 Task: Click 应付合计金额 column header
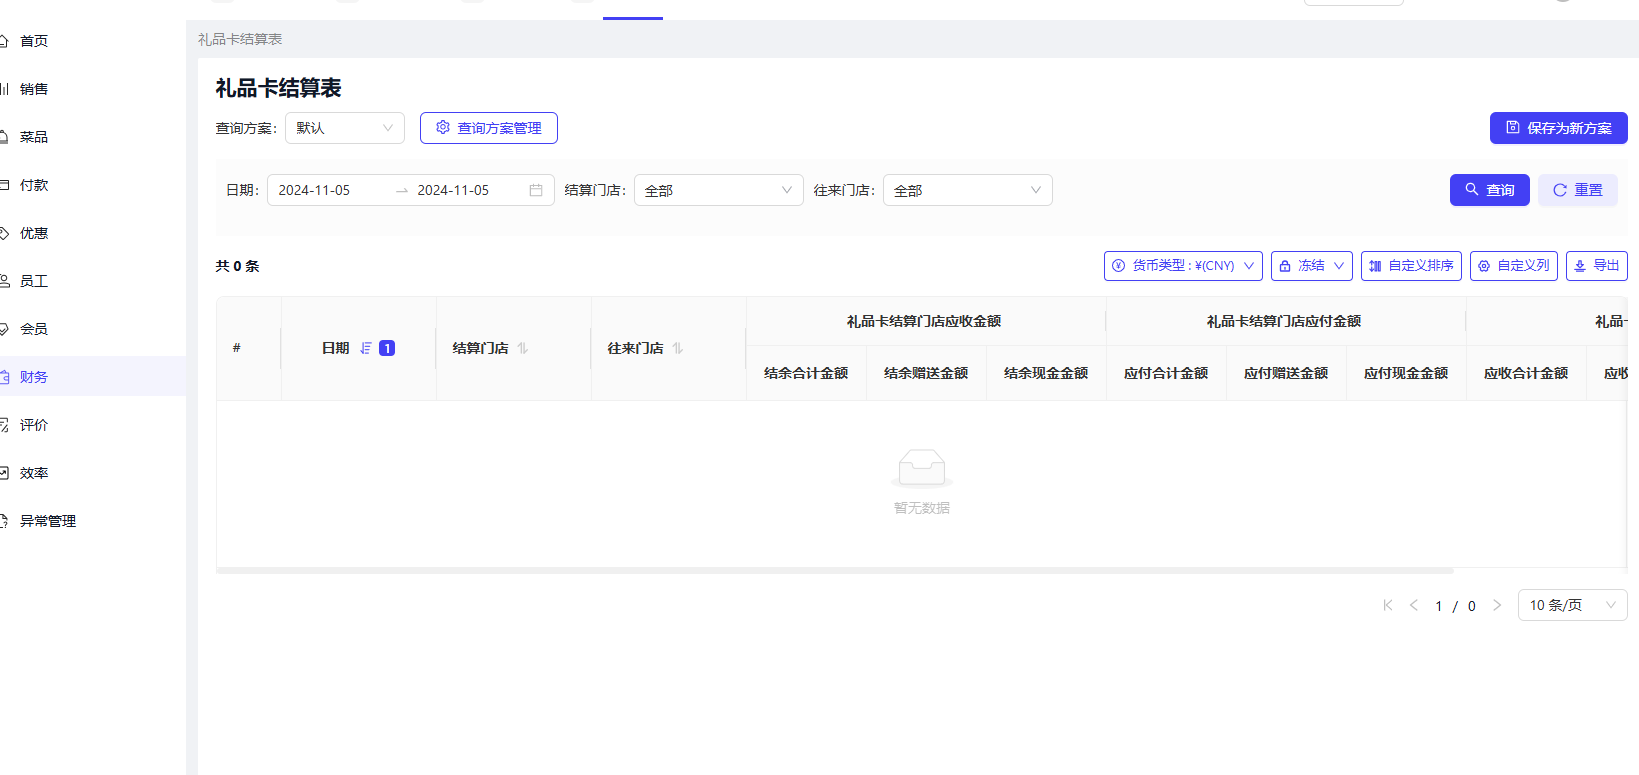1166,373
